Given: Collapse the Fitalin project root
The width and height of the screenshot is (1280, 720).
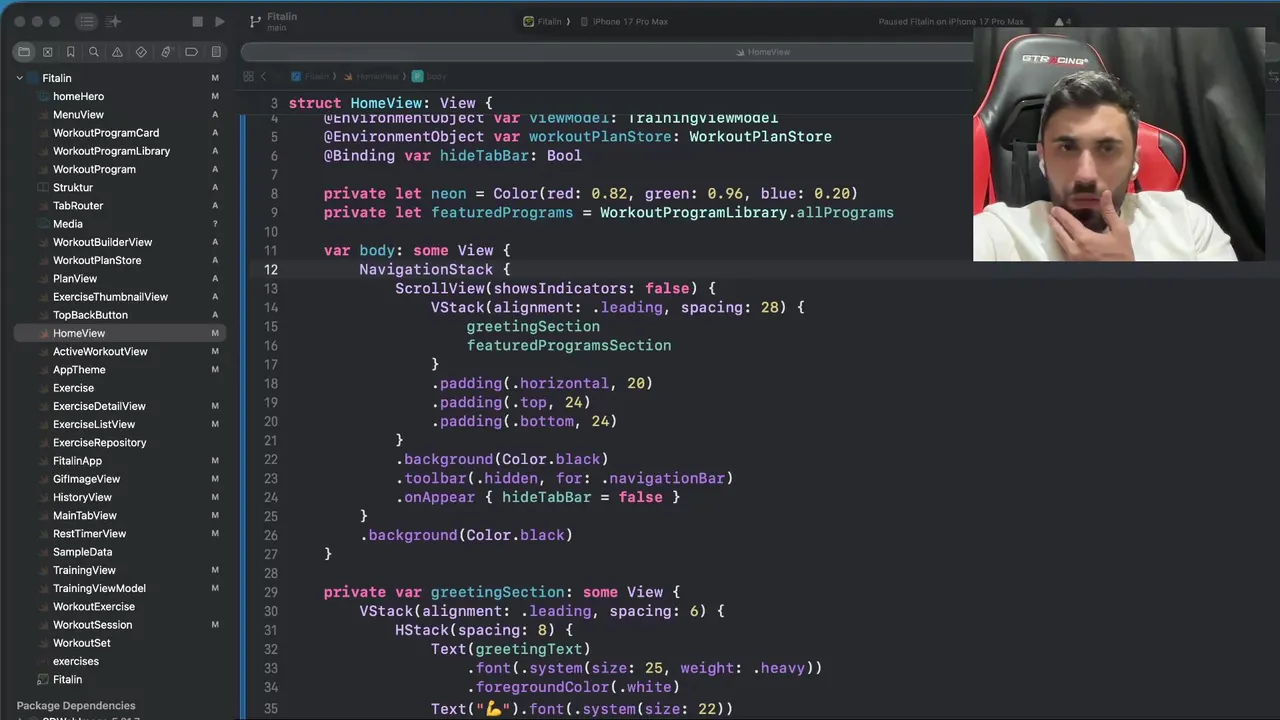Looking at the screenshot, I should (19, 78).
